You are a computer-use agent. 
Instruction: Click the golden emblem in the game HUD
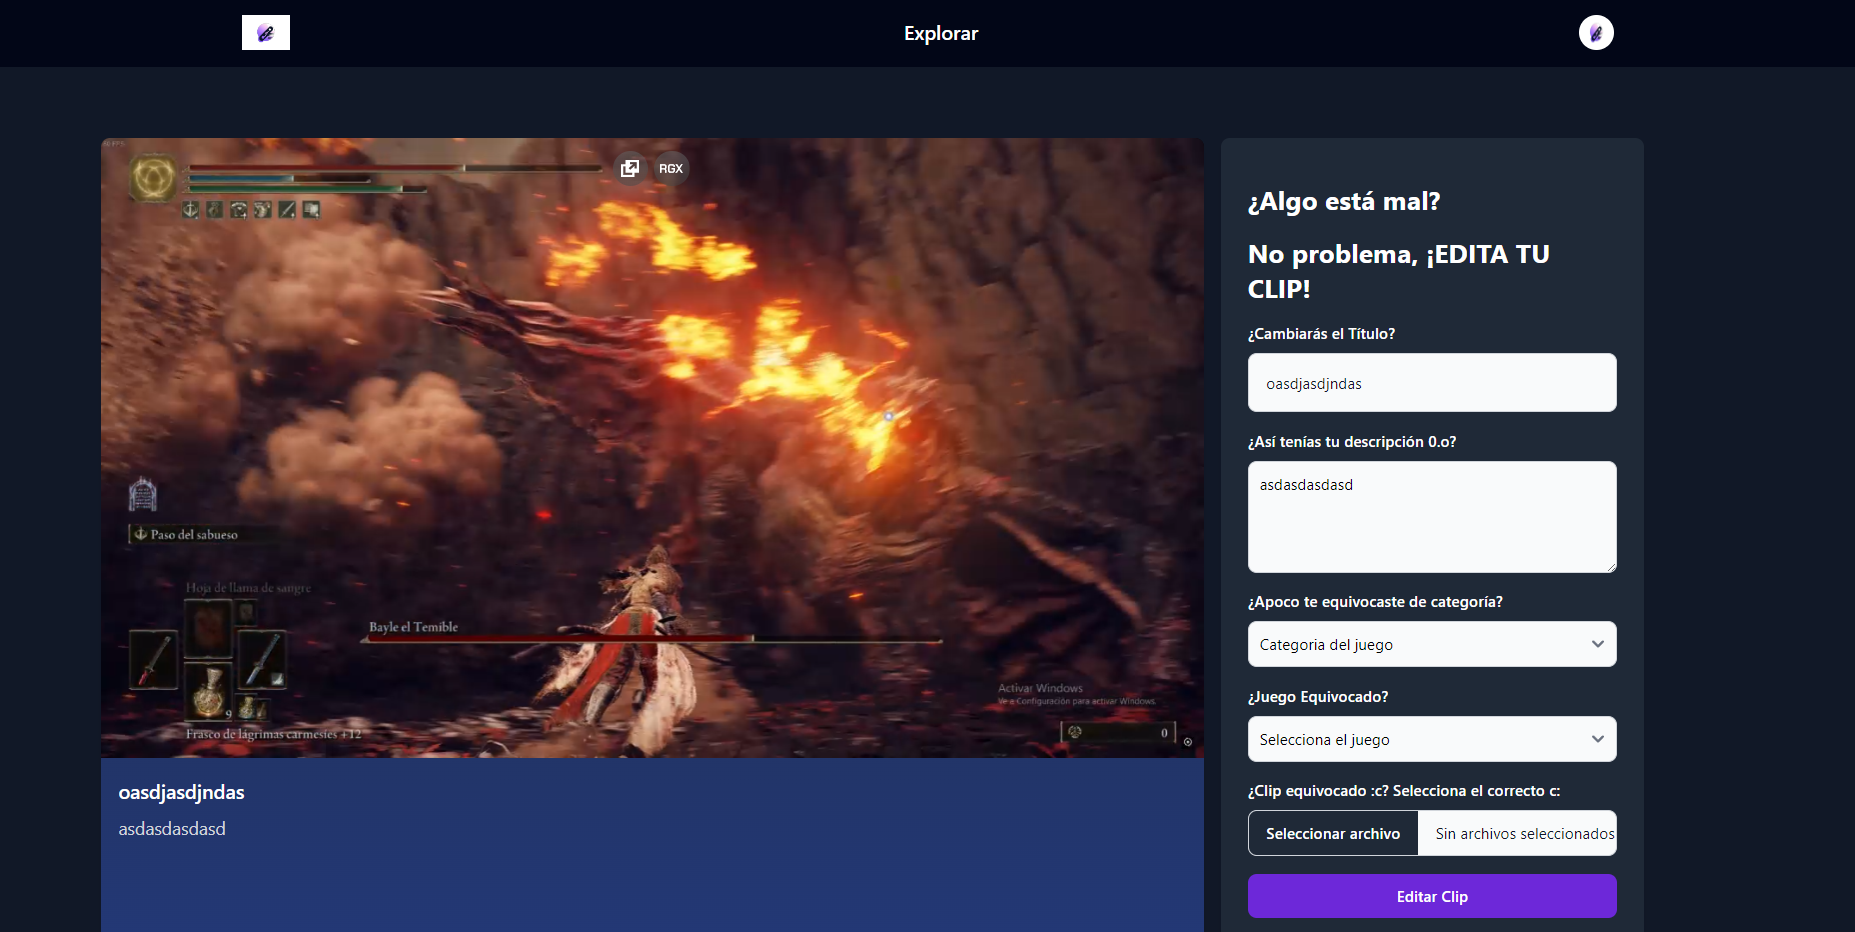[x=153, y=179]
